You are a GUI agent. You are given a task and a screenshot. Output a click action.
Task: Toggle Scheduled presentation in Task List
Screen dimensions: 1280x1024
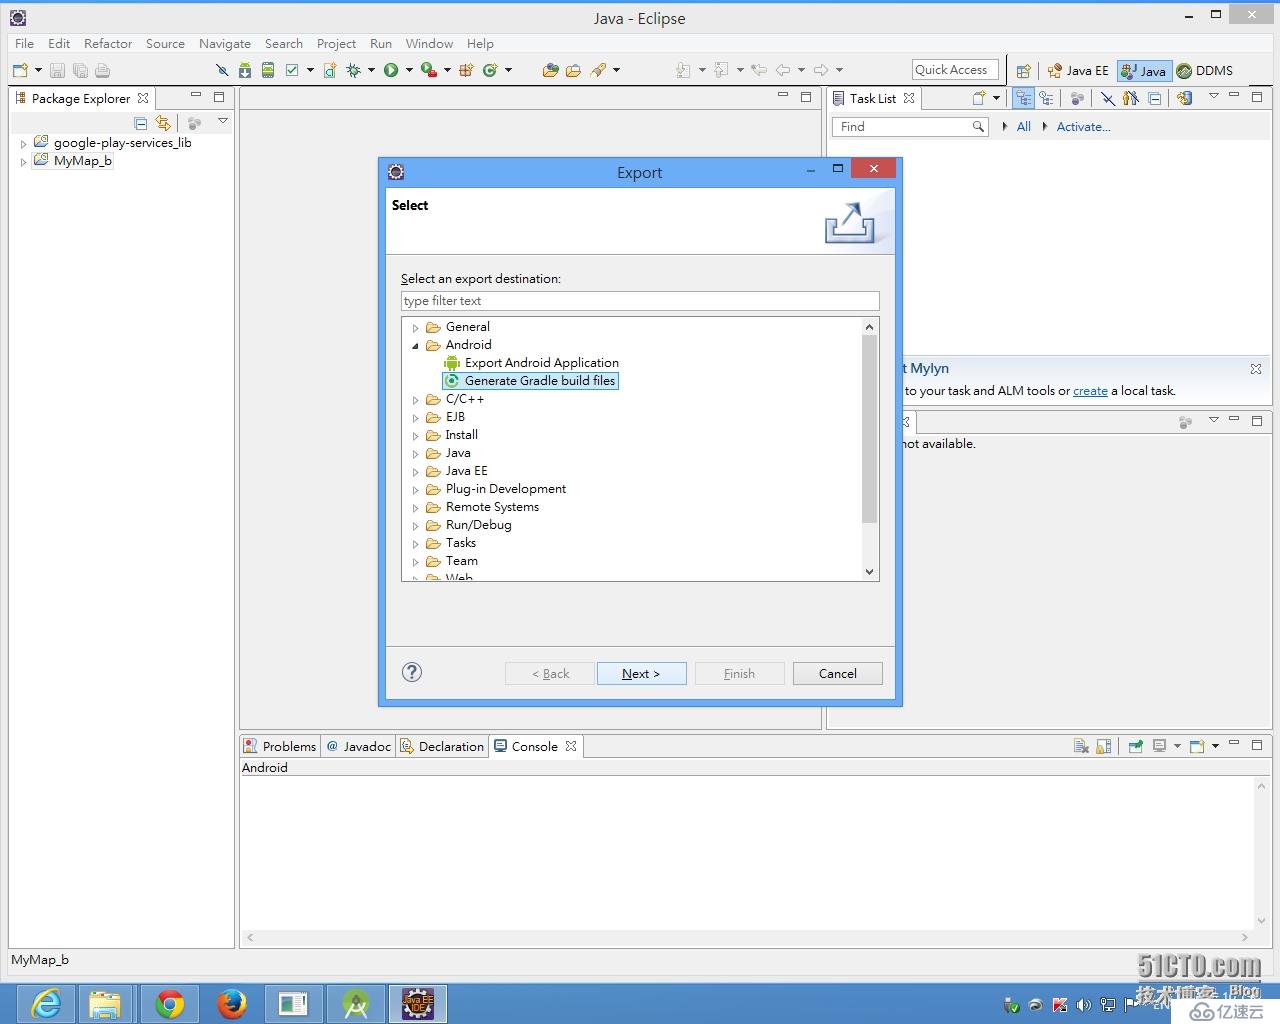pos(1046,98)
